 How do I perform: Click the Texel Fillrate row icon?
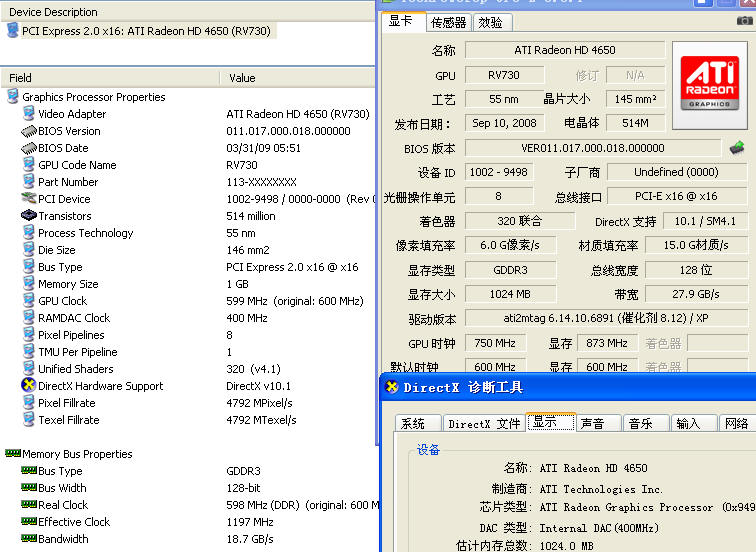coord(29,419)
